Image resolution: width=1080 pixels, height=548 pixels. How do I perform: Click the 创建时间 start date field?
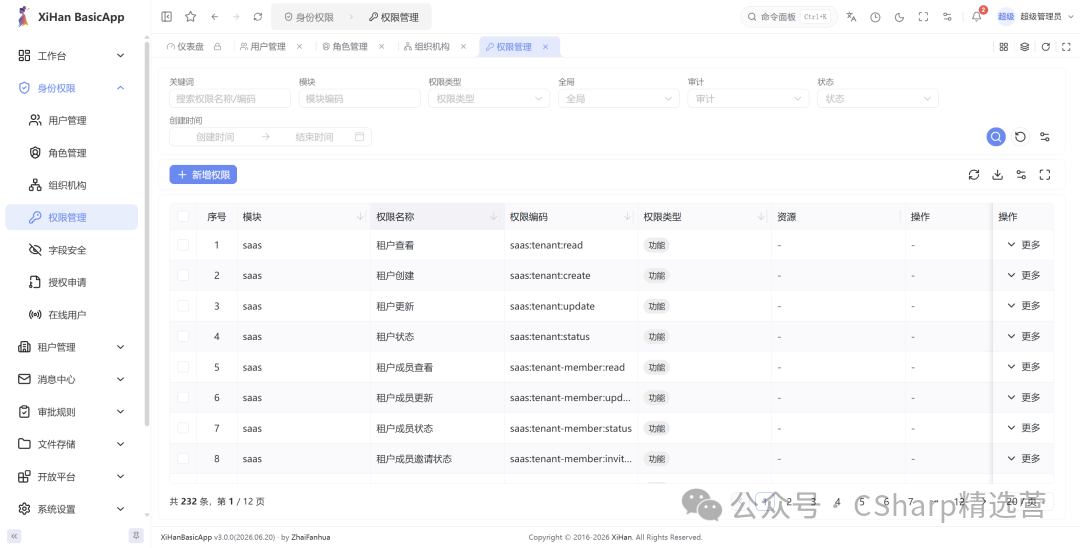[215, 137]
